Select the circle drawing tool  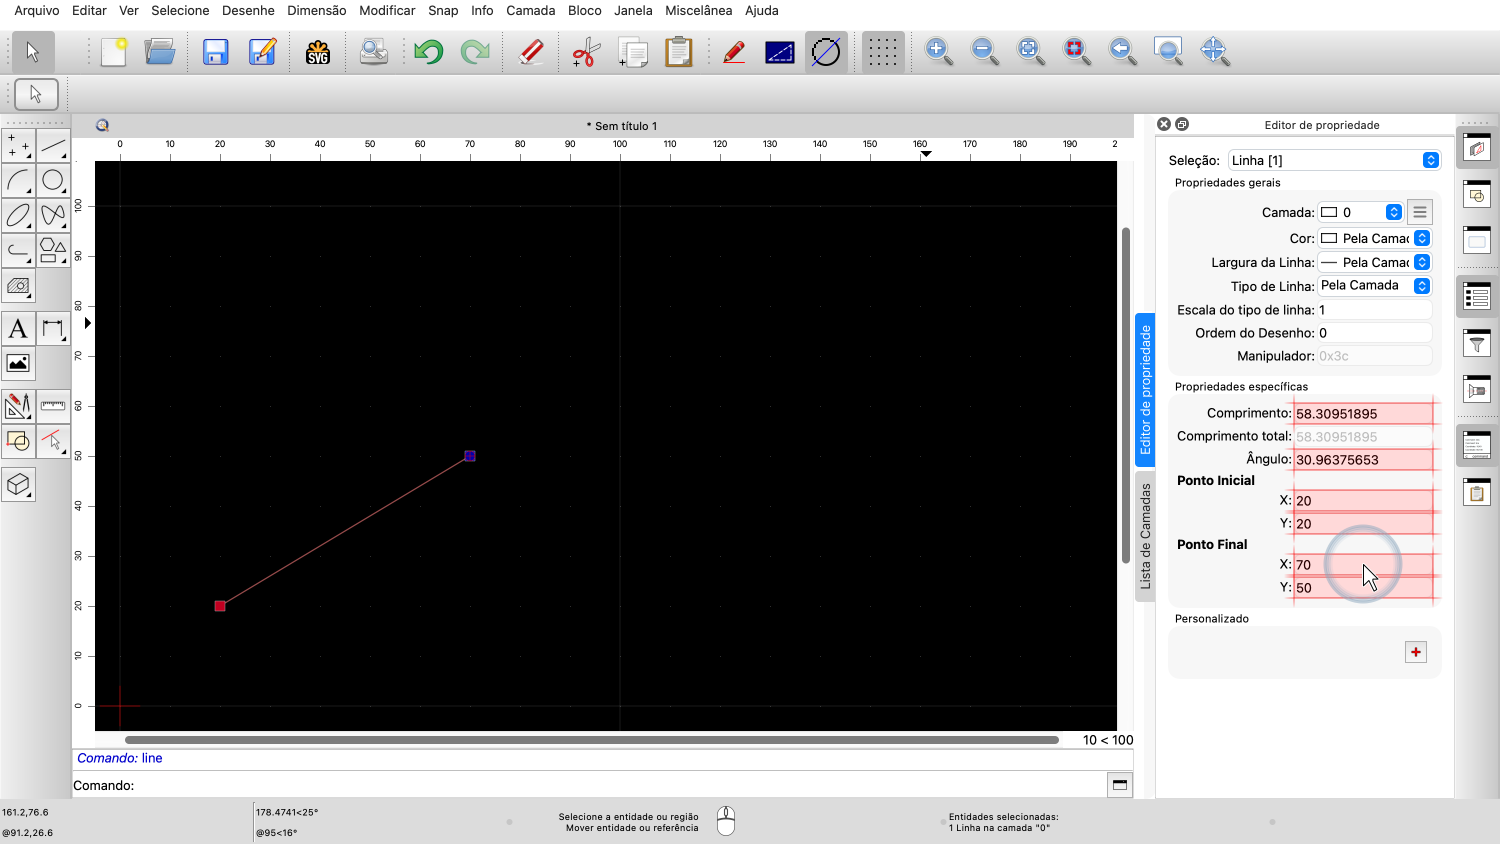(x=53, y=181)
